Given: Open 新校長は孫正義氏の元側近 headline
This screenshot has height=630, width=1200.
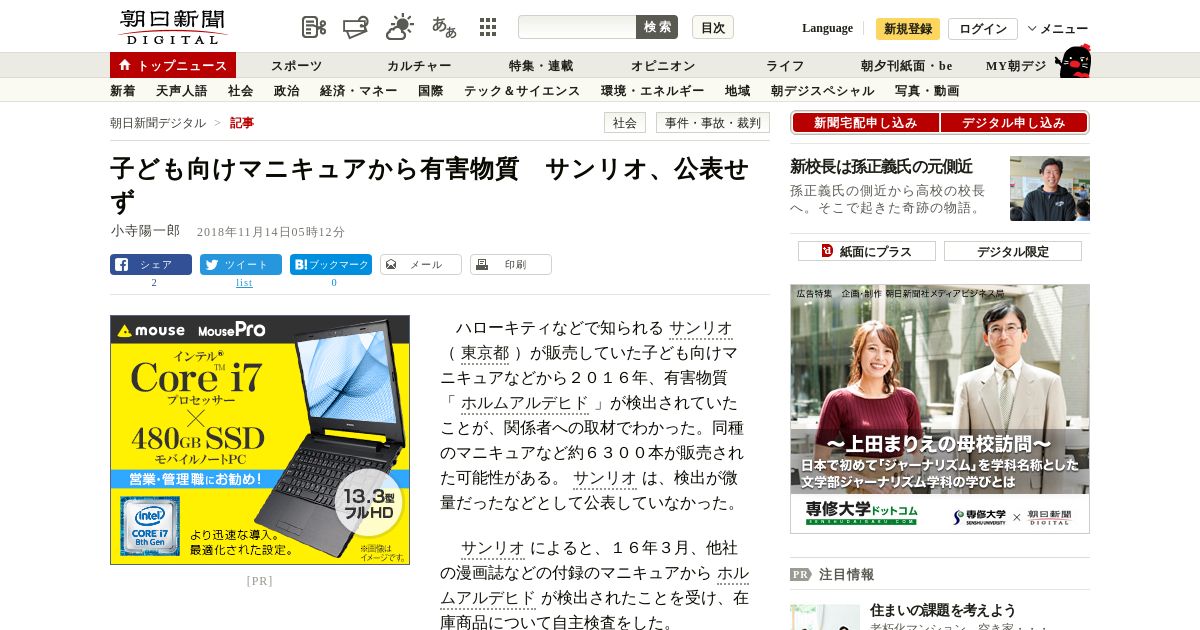Looking at the screenshot, I should tap(881, 166).
